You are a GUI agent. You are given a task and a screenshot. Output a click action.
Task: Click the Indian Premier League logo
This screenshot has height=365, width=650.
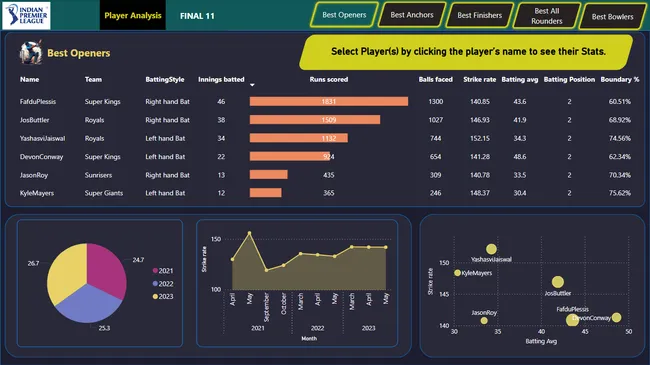tap(26, 15)
